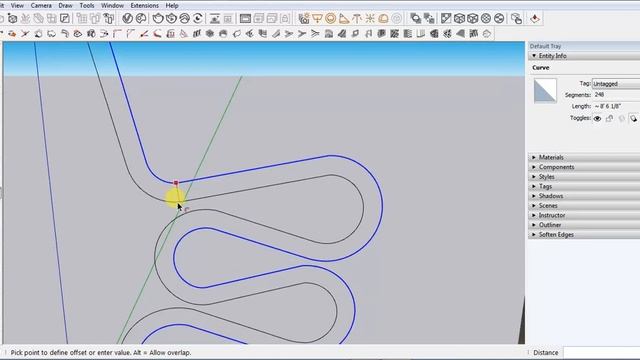The image size is (640, 360).
Task: Select the V-Ray Spot Light cone icon
Action: pos(344,18)
